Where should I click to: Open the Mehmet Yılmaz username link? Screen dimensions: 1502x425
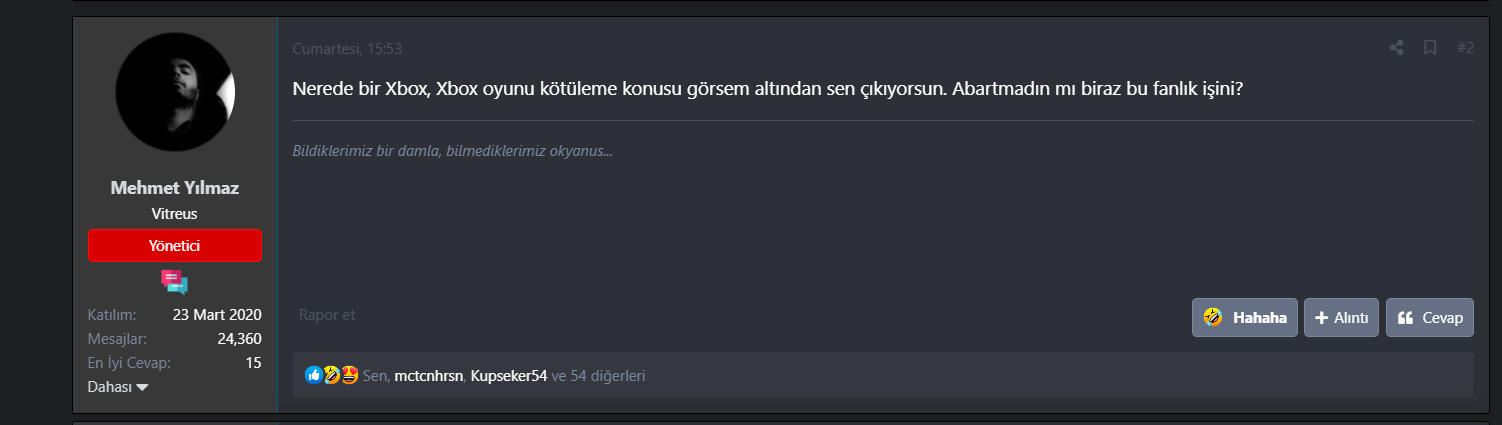175,188
